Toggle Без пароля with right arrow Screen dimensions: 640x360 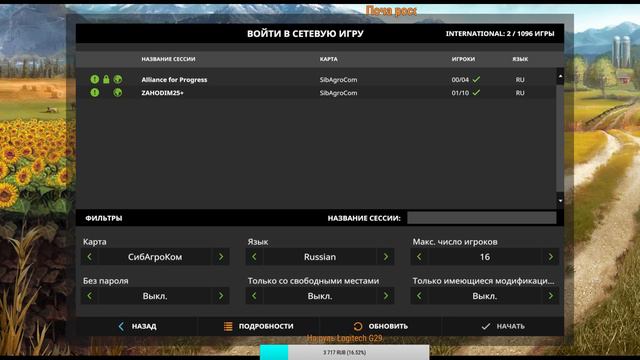221,296
